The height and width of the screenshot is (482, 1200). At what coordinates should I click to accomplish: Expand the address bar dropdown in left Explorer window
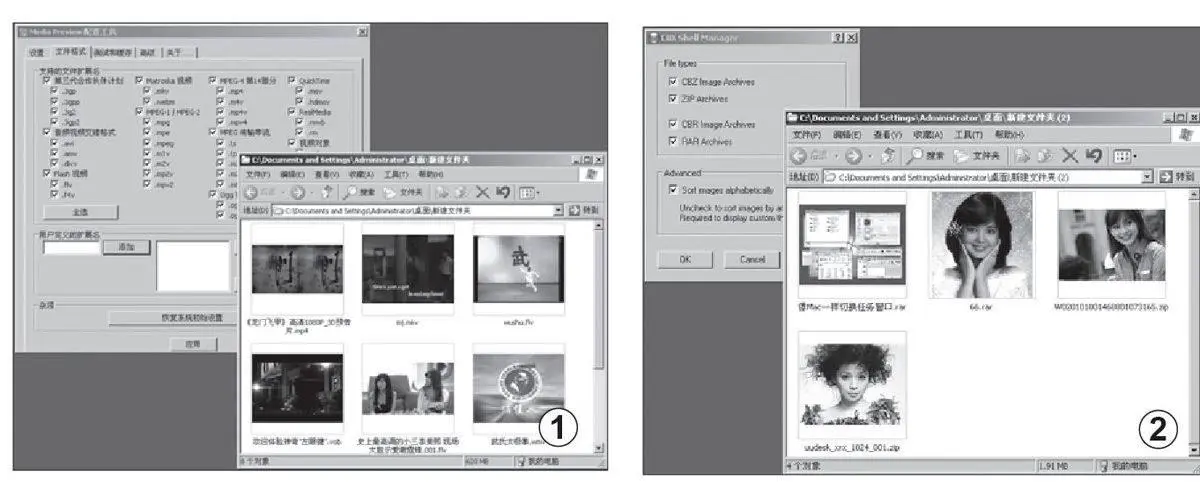coord(558,211)
